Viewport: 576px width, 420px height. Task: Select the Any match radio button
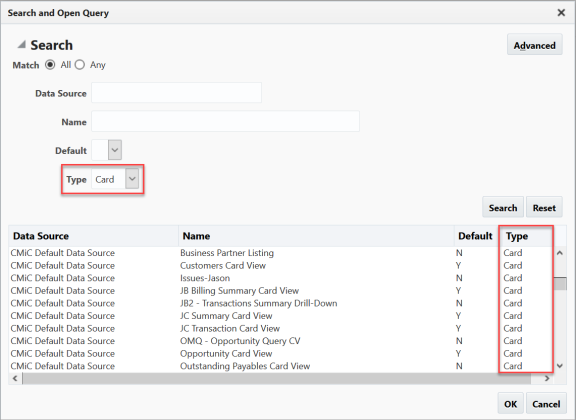tap(80, 65)
